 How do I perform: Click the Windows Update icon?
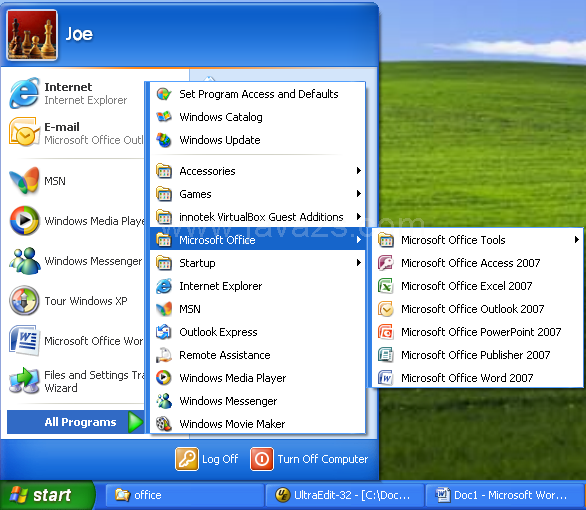[164, 140]
